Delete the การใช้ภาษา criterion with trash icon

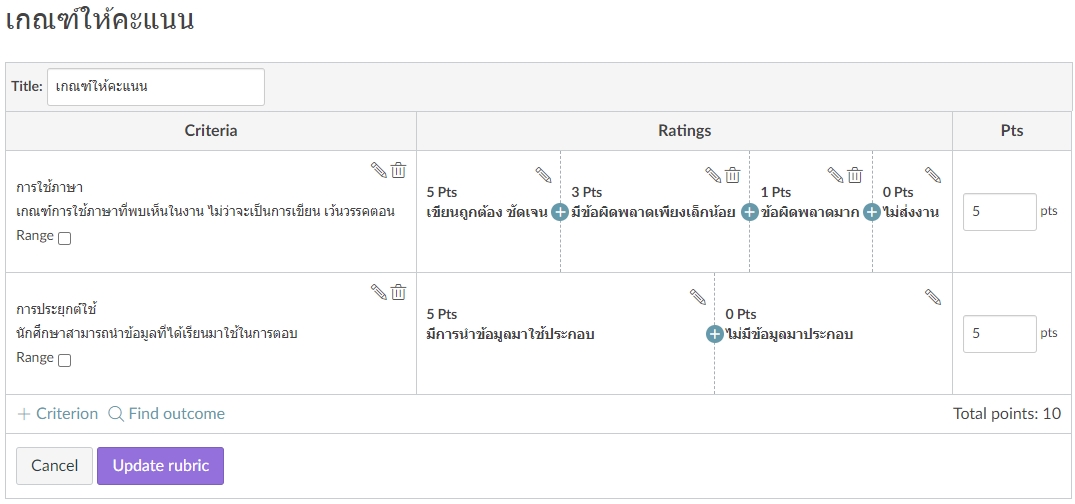398,170
